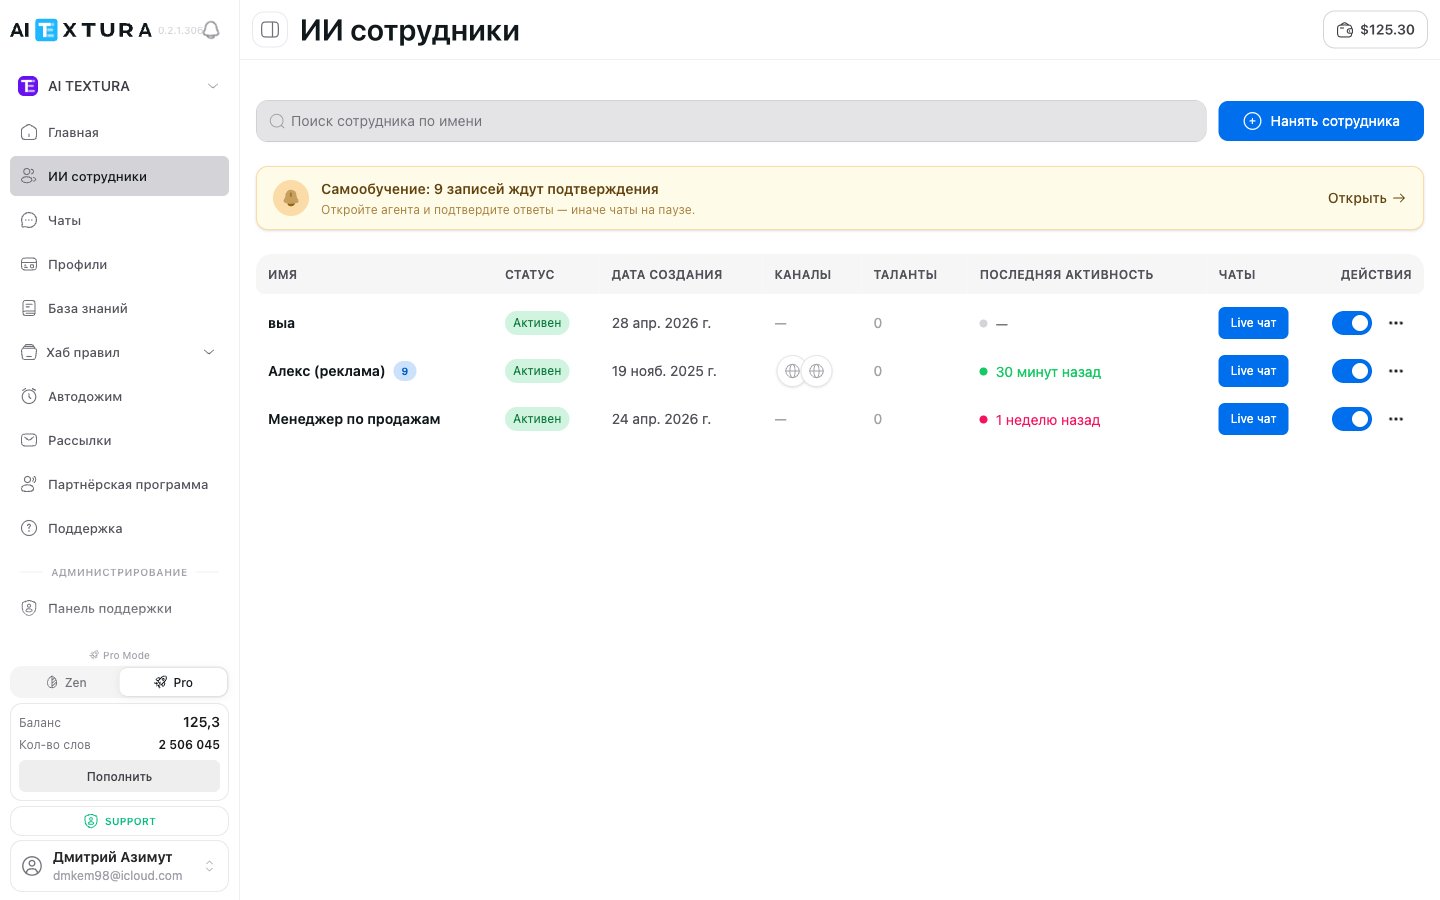The height and width of the screenshot is (900, 1440).
Task: Toggle the sidebar panel icon
Action: tap(270, 30)
